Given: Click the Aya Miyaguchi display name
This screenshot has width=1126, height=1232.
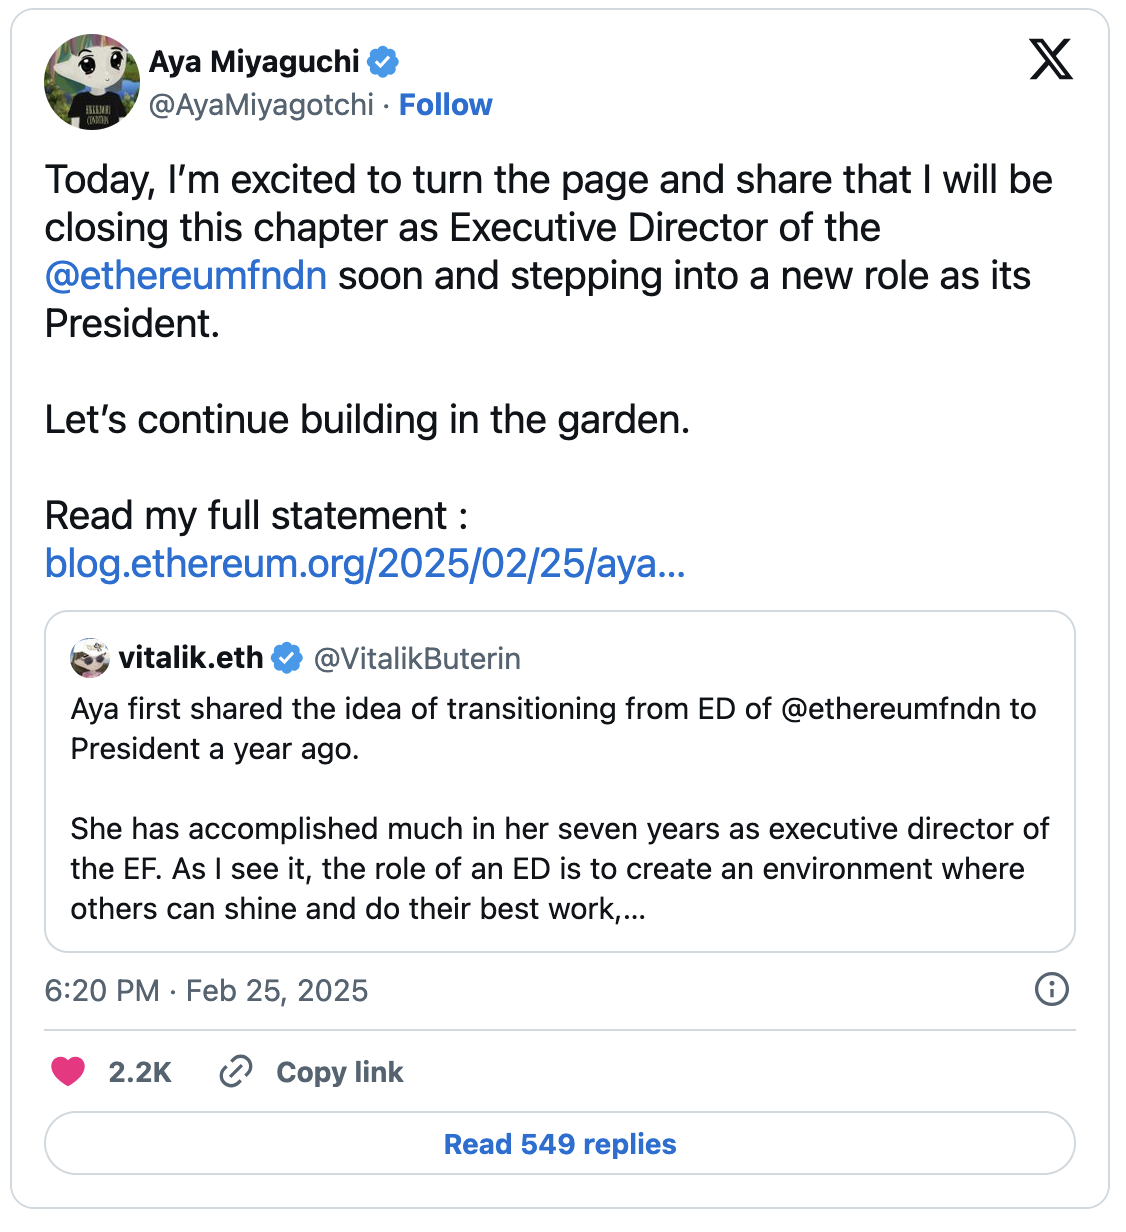Looking at the screenshot, I should click(x=253, y=61).
